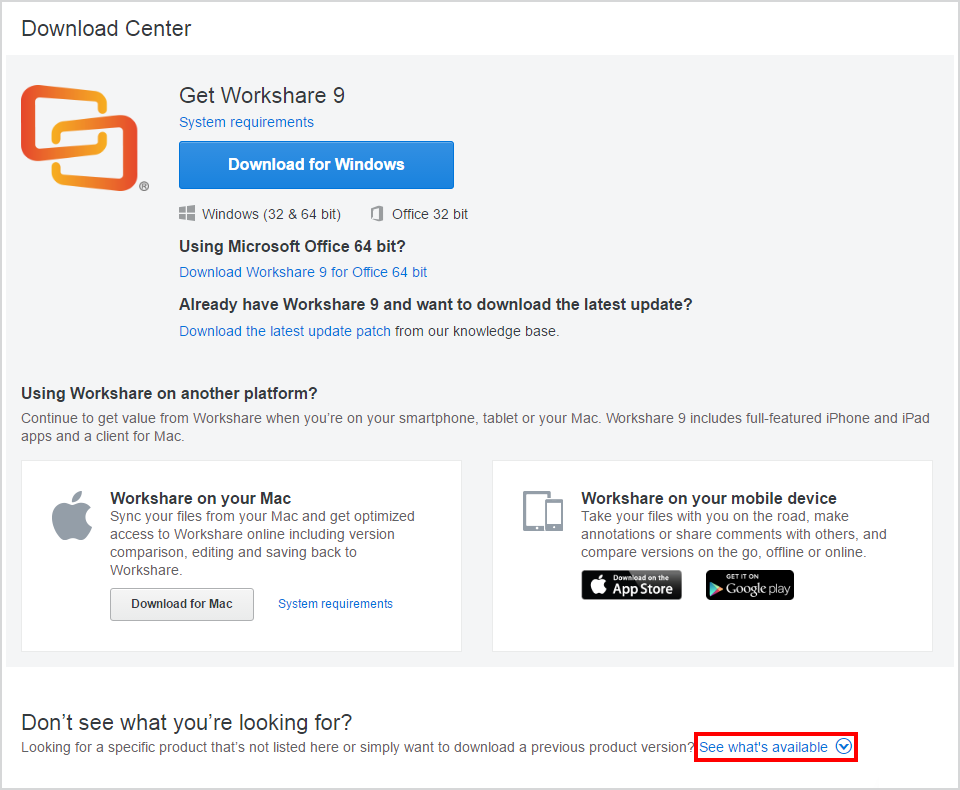
Task: Click See what's available link text
Action: pos(763,747)
